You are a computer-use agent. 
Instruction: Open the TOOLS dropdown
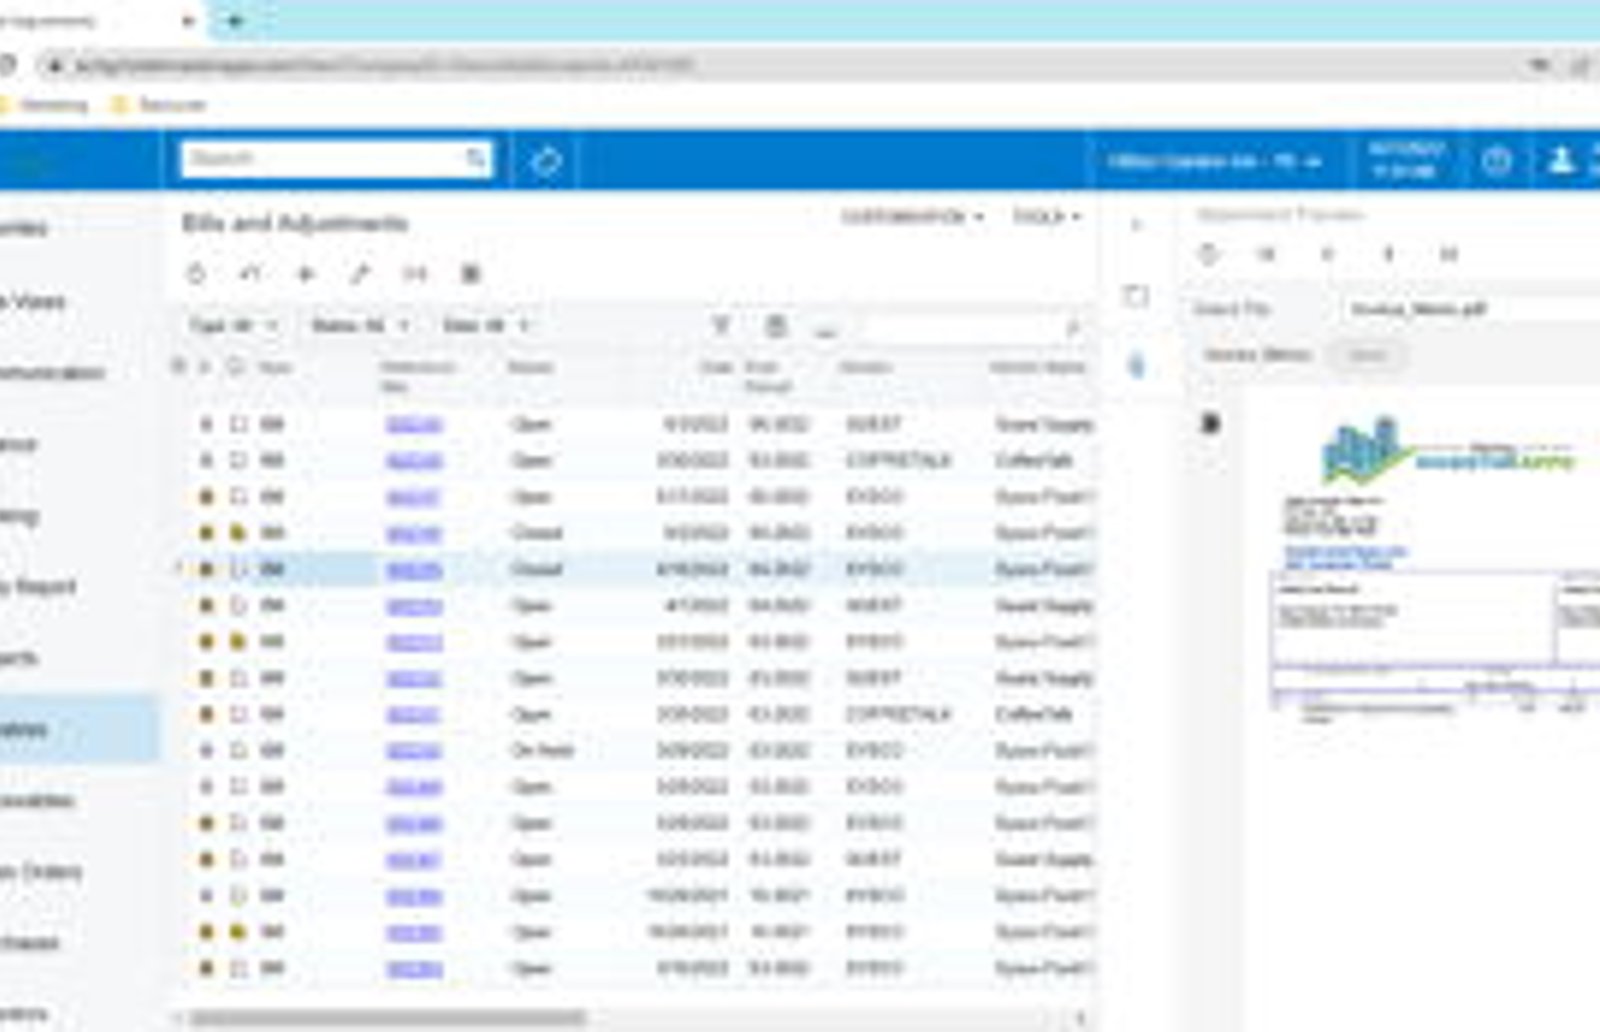click(1047, 216)
